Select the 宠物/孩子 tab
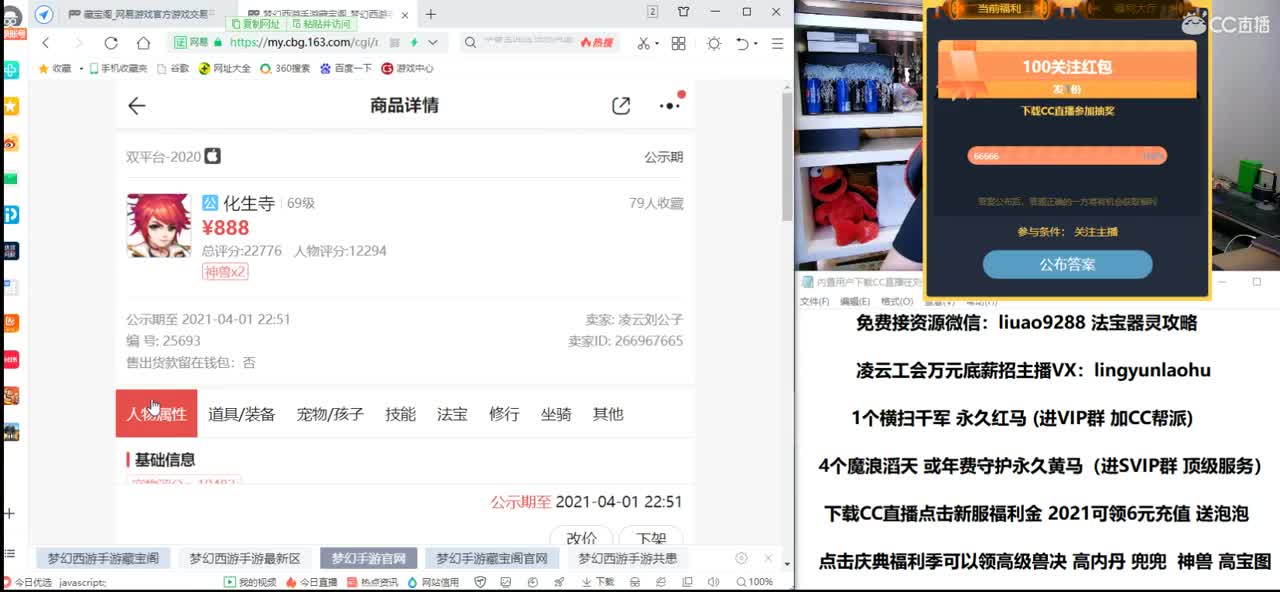The width and height of the screenshot is (1280, 592). tap(330, 414)
